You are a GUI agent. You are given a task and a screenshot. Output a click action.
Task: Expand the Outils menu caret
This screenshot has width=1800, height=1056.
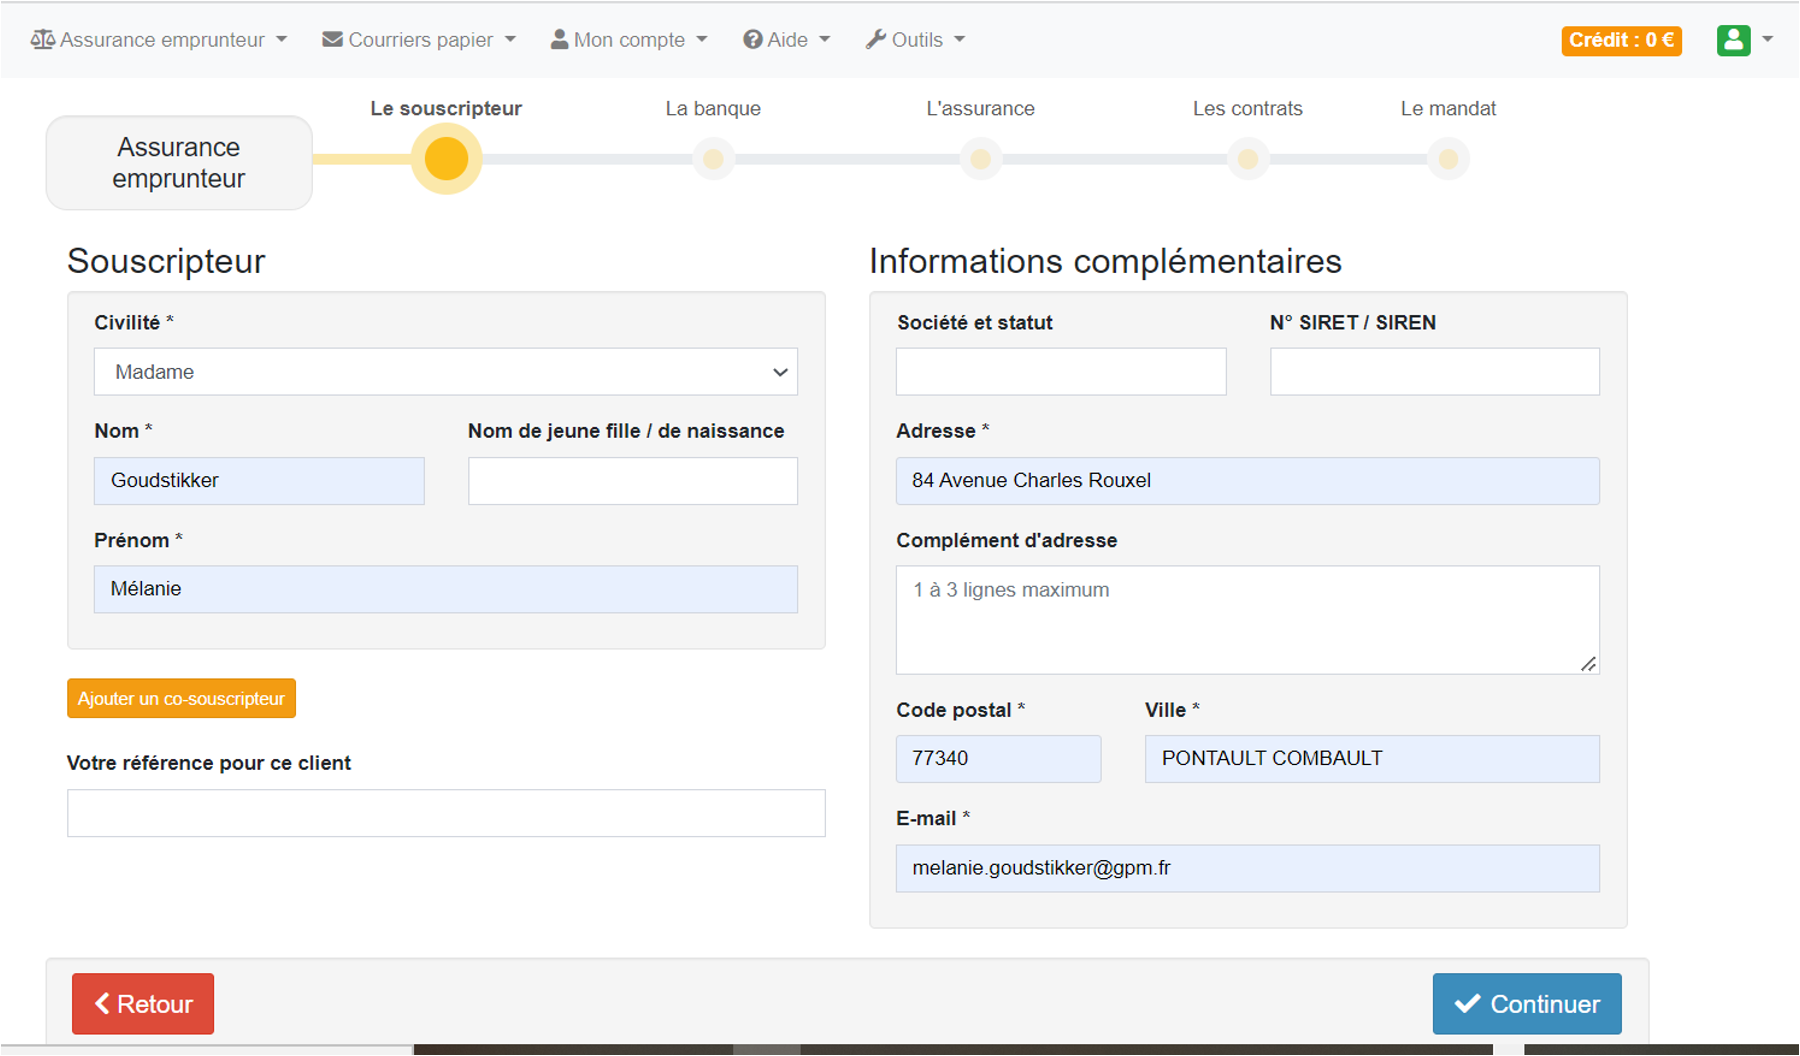(960, 40)
